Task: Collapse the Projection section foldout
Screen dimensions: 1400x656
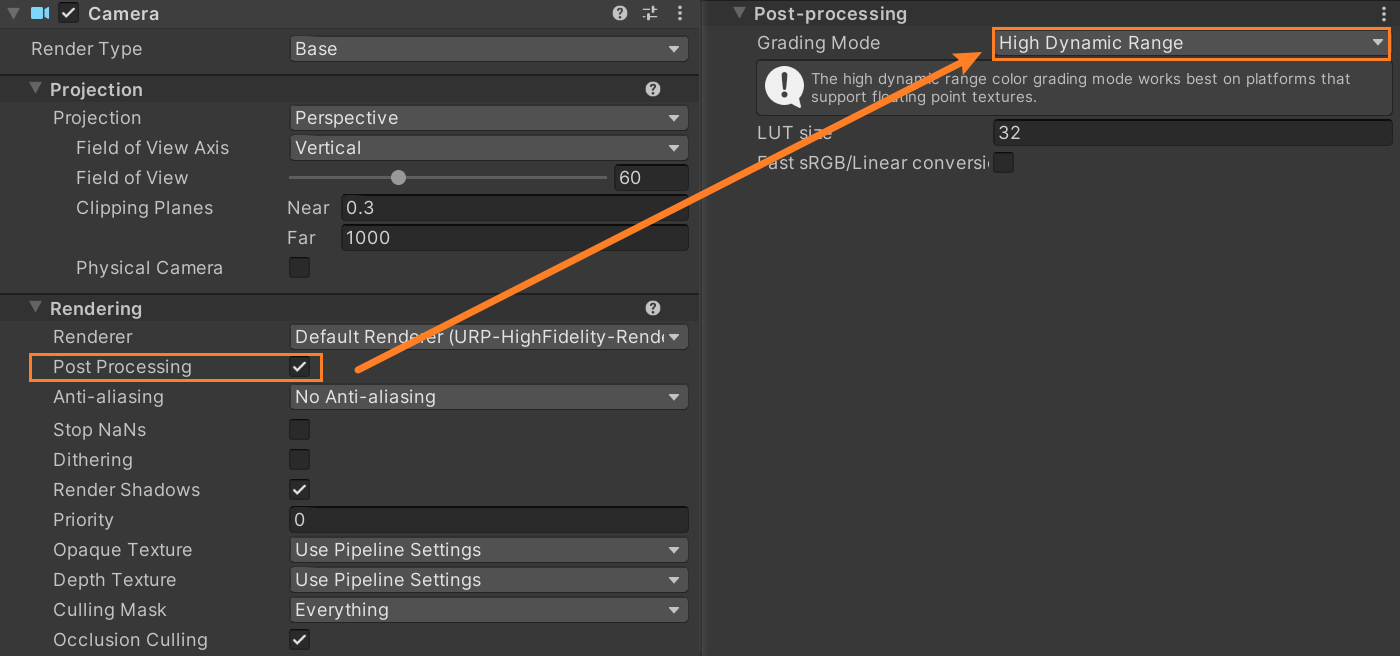Action: pyautogui.click(x=36, y=89)
